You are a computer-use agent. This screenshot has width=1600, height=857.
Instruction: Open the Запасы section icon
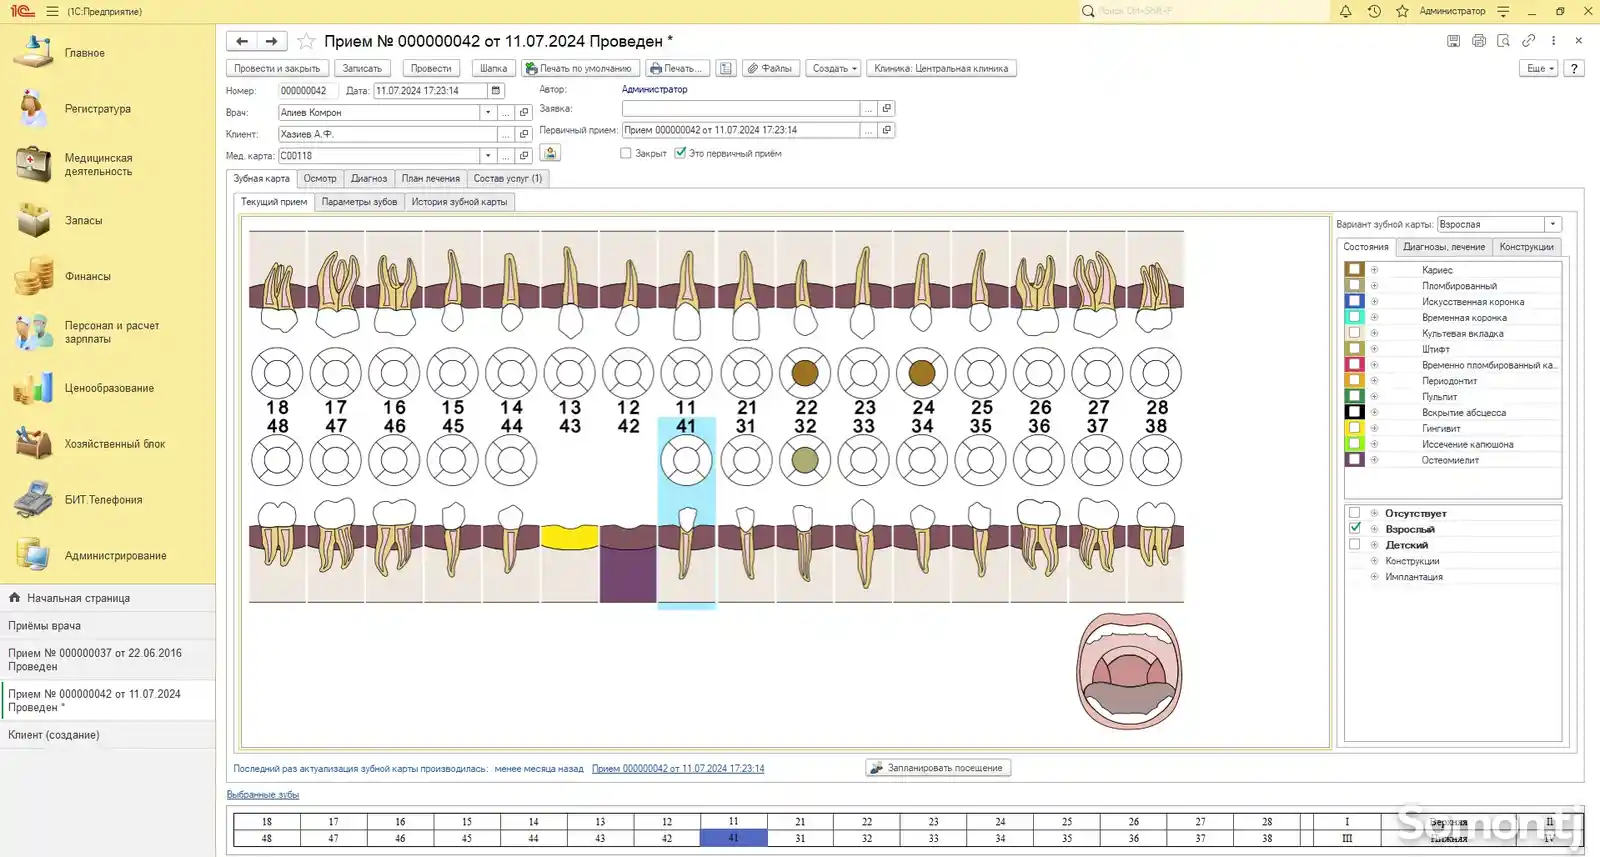[x=33, y=220]
